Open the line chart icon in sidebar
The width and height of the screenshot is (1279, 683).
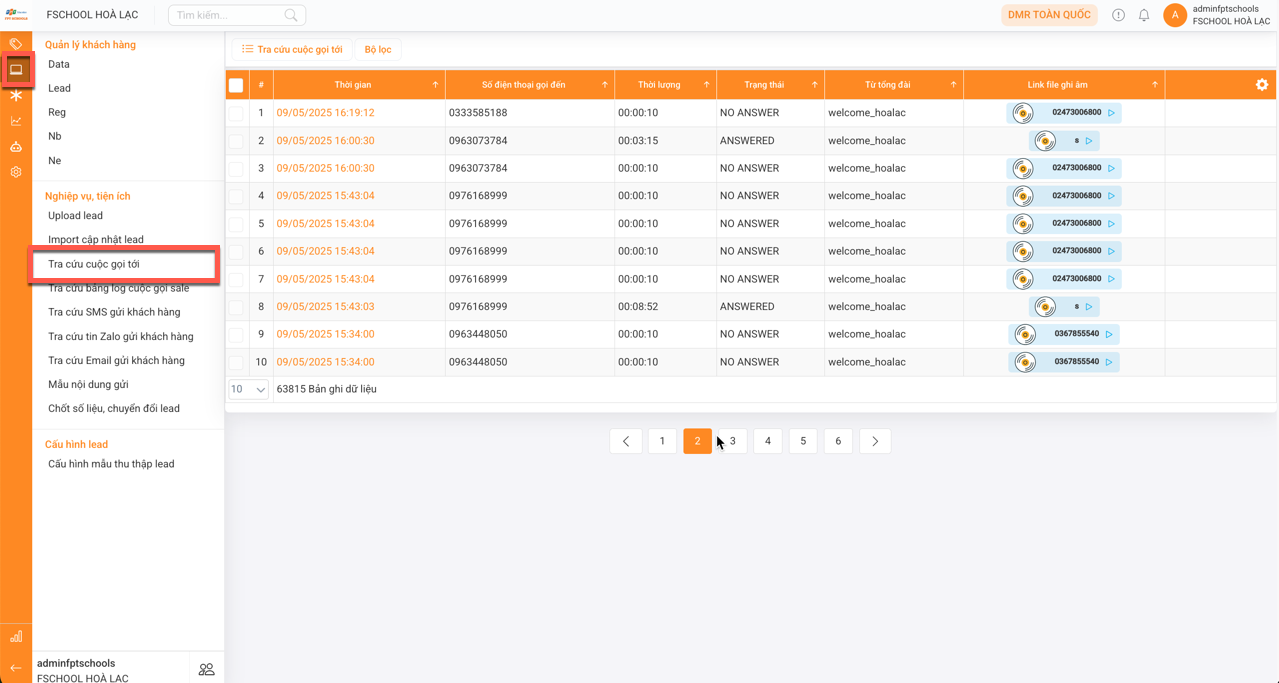pyautogui.click(x=16, y=121)
